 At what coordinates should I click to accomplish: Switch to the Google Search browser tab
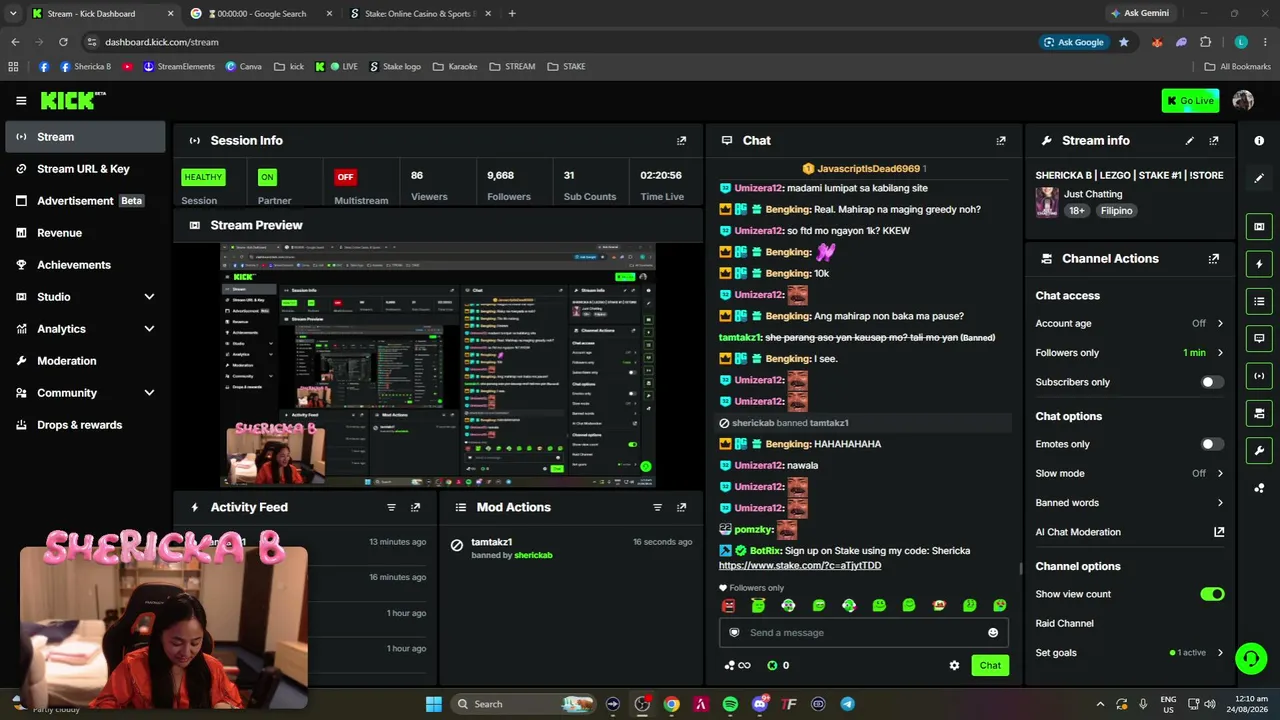tap(259, 14)
